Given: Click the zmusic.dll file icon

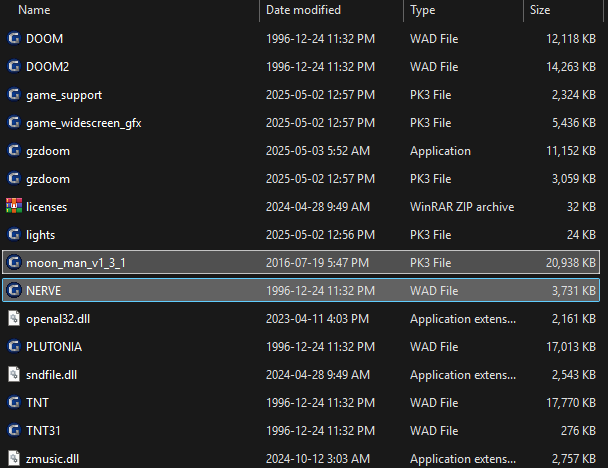Looking at the screenshot, I should coord(14,458).
